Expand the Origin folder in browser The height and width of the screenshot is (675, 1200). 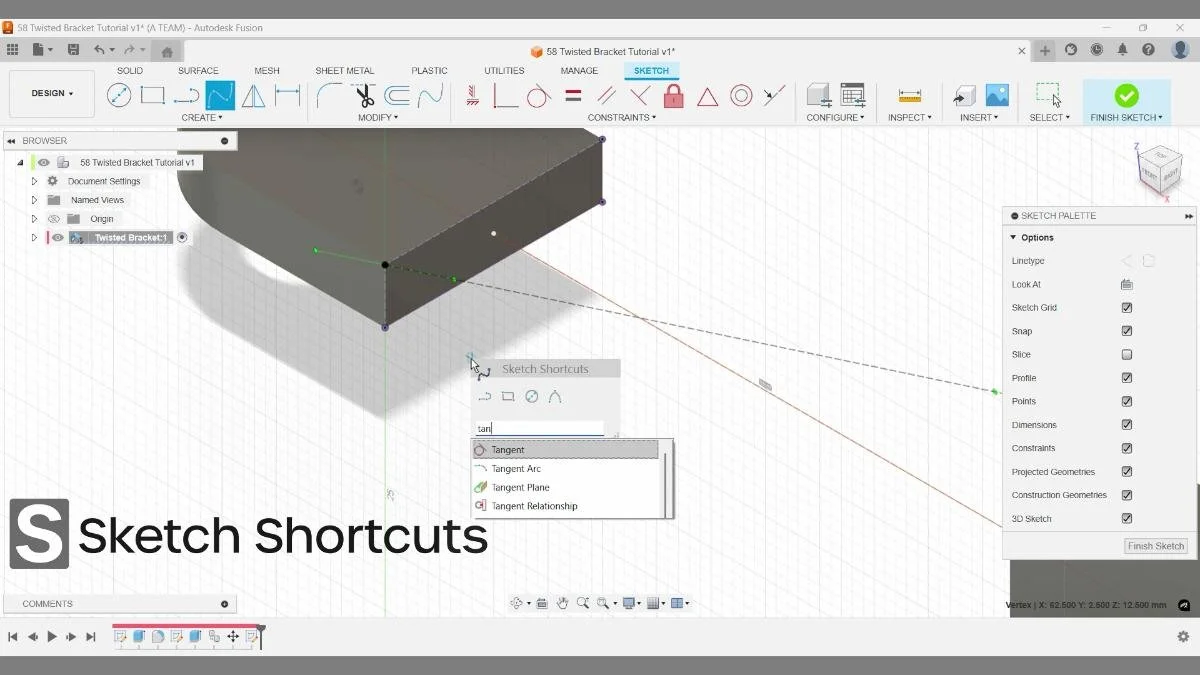[x=32, y=218]
